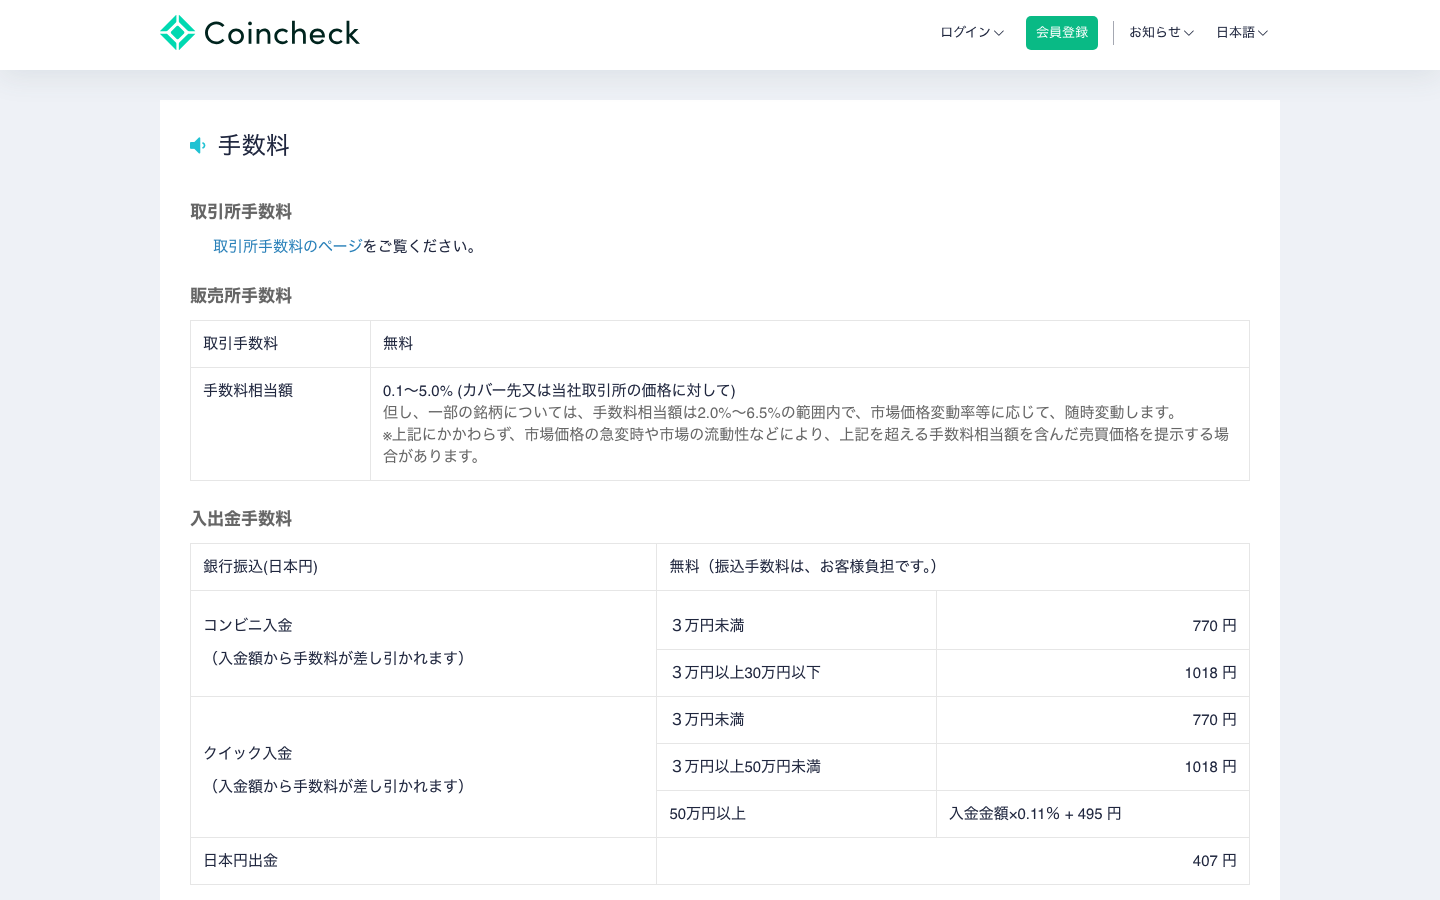Click the 販売所手数料 section heading

tap(241, 296)
